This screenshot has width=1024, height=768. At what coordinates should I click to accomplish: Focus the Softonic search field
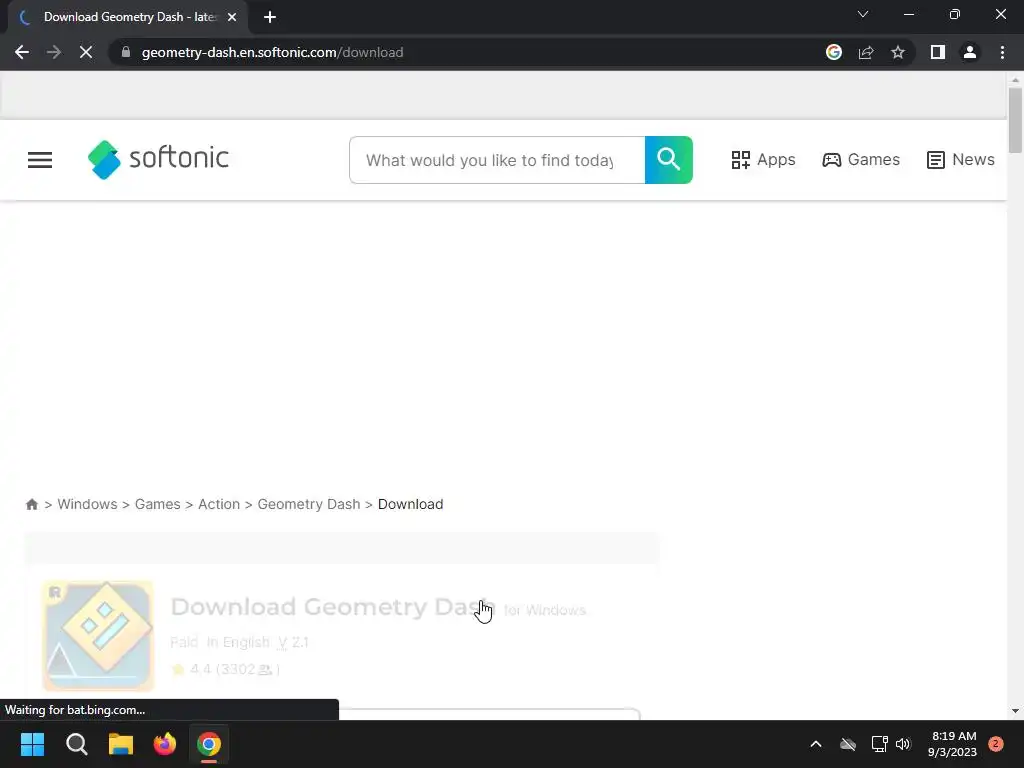point(497,160)
